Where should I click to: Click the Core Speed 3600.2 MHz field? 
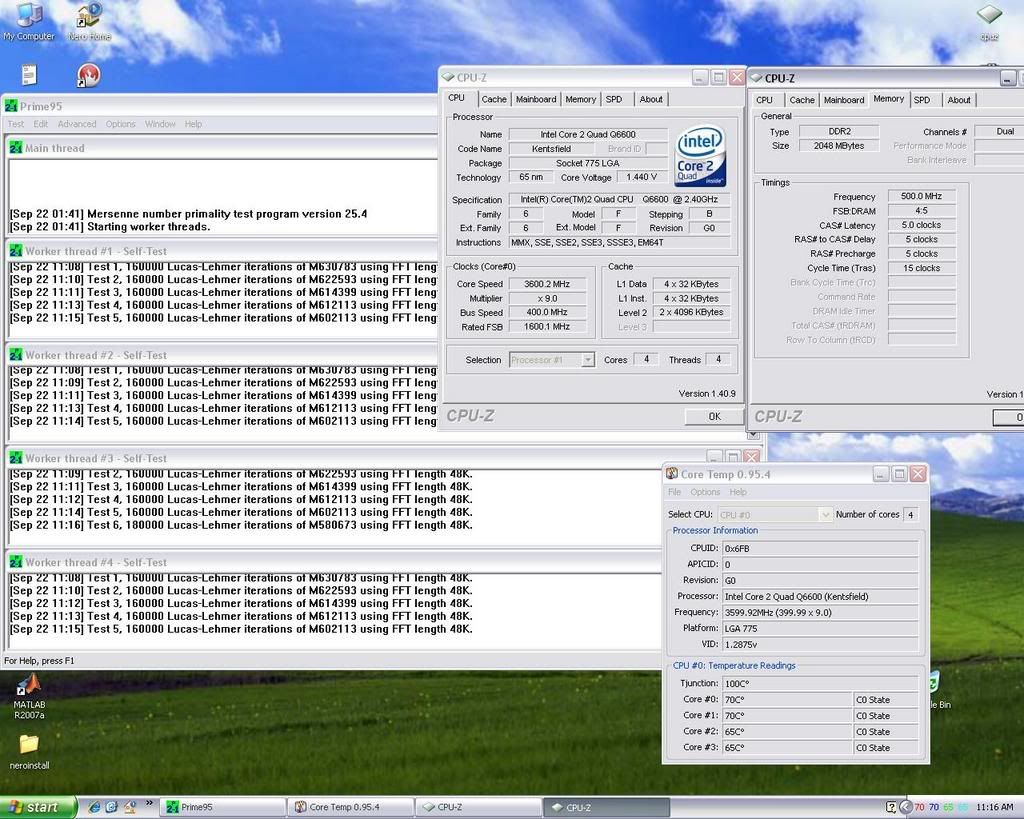547,284
